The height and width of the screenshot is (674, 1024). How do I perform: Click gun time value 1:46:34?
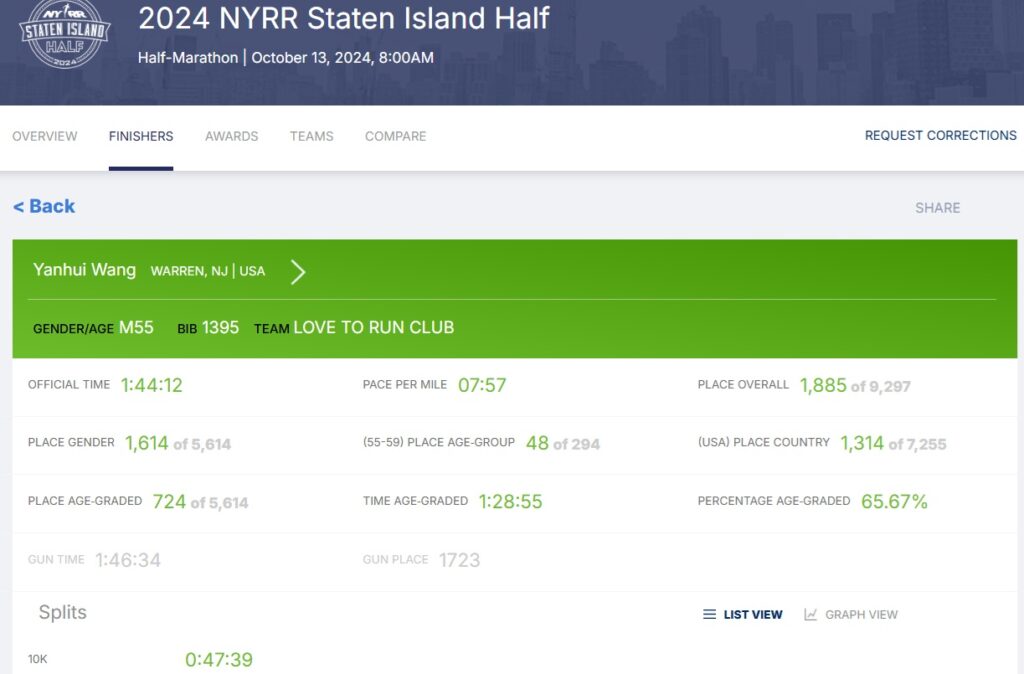[128, 560]
